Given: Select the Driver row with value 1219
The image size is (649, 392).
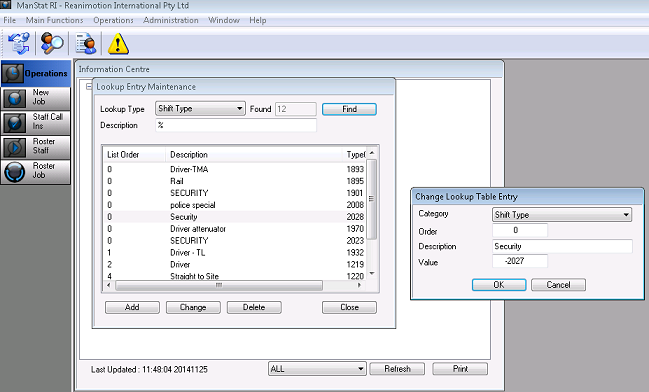Looking at the screenshot, I should click(235, 265).
